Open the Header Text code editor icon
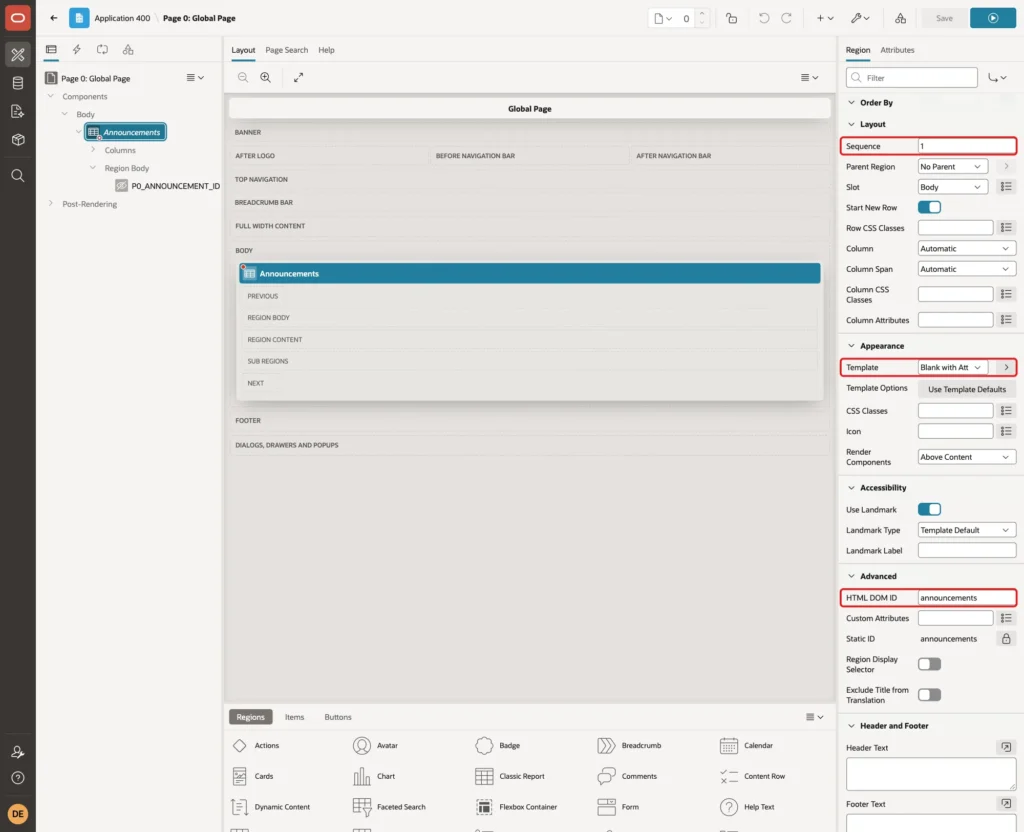 [1006, 747]
